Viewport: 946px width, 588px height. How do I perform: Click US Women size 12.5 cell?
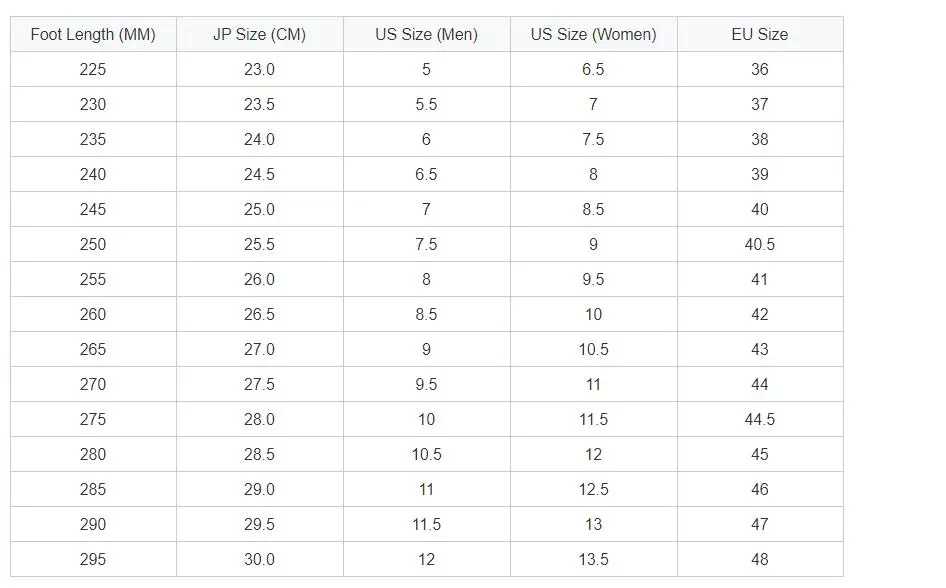[x=594, y=489]
